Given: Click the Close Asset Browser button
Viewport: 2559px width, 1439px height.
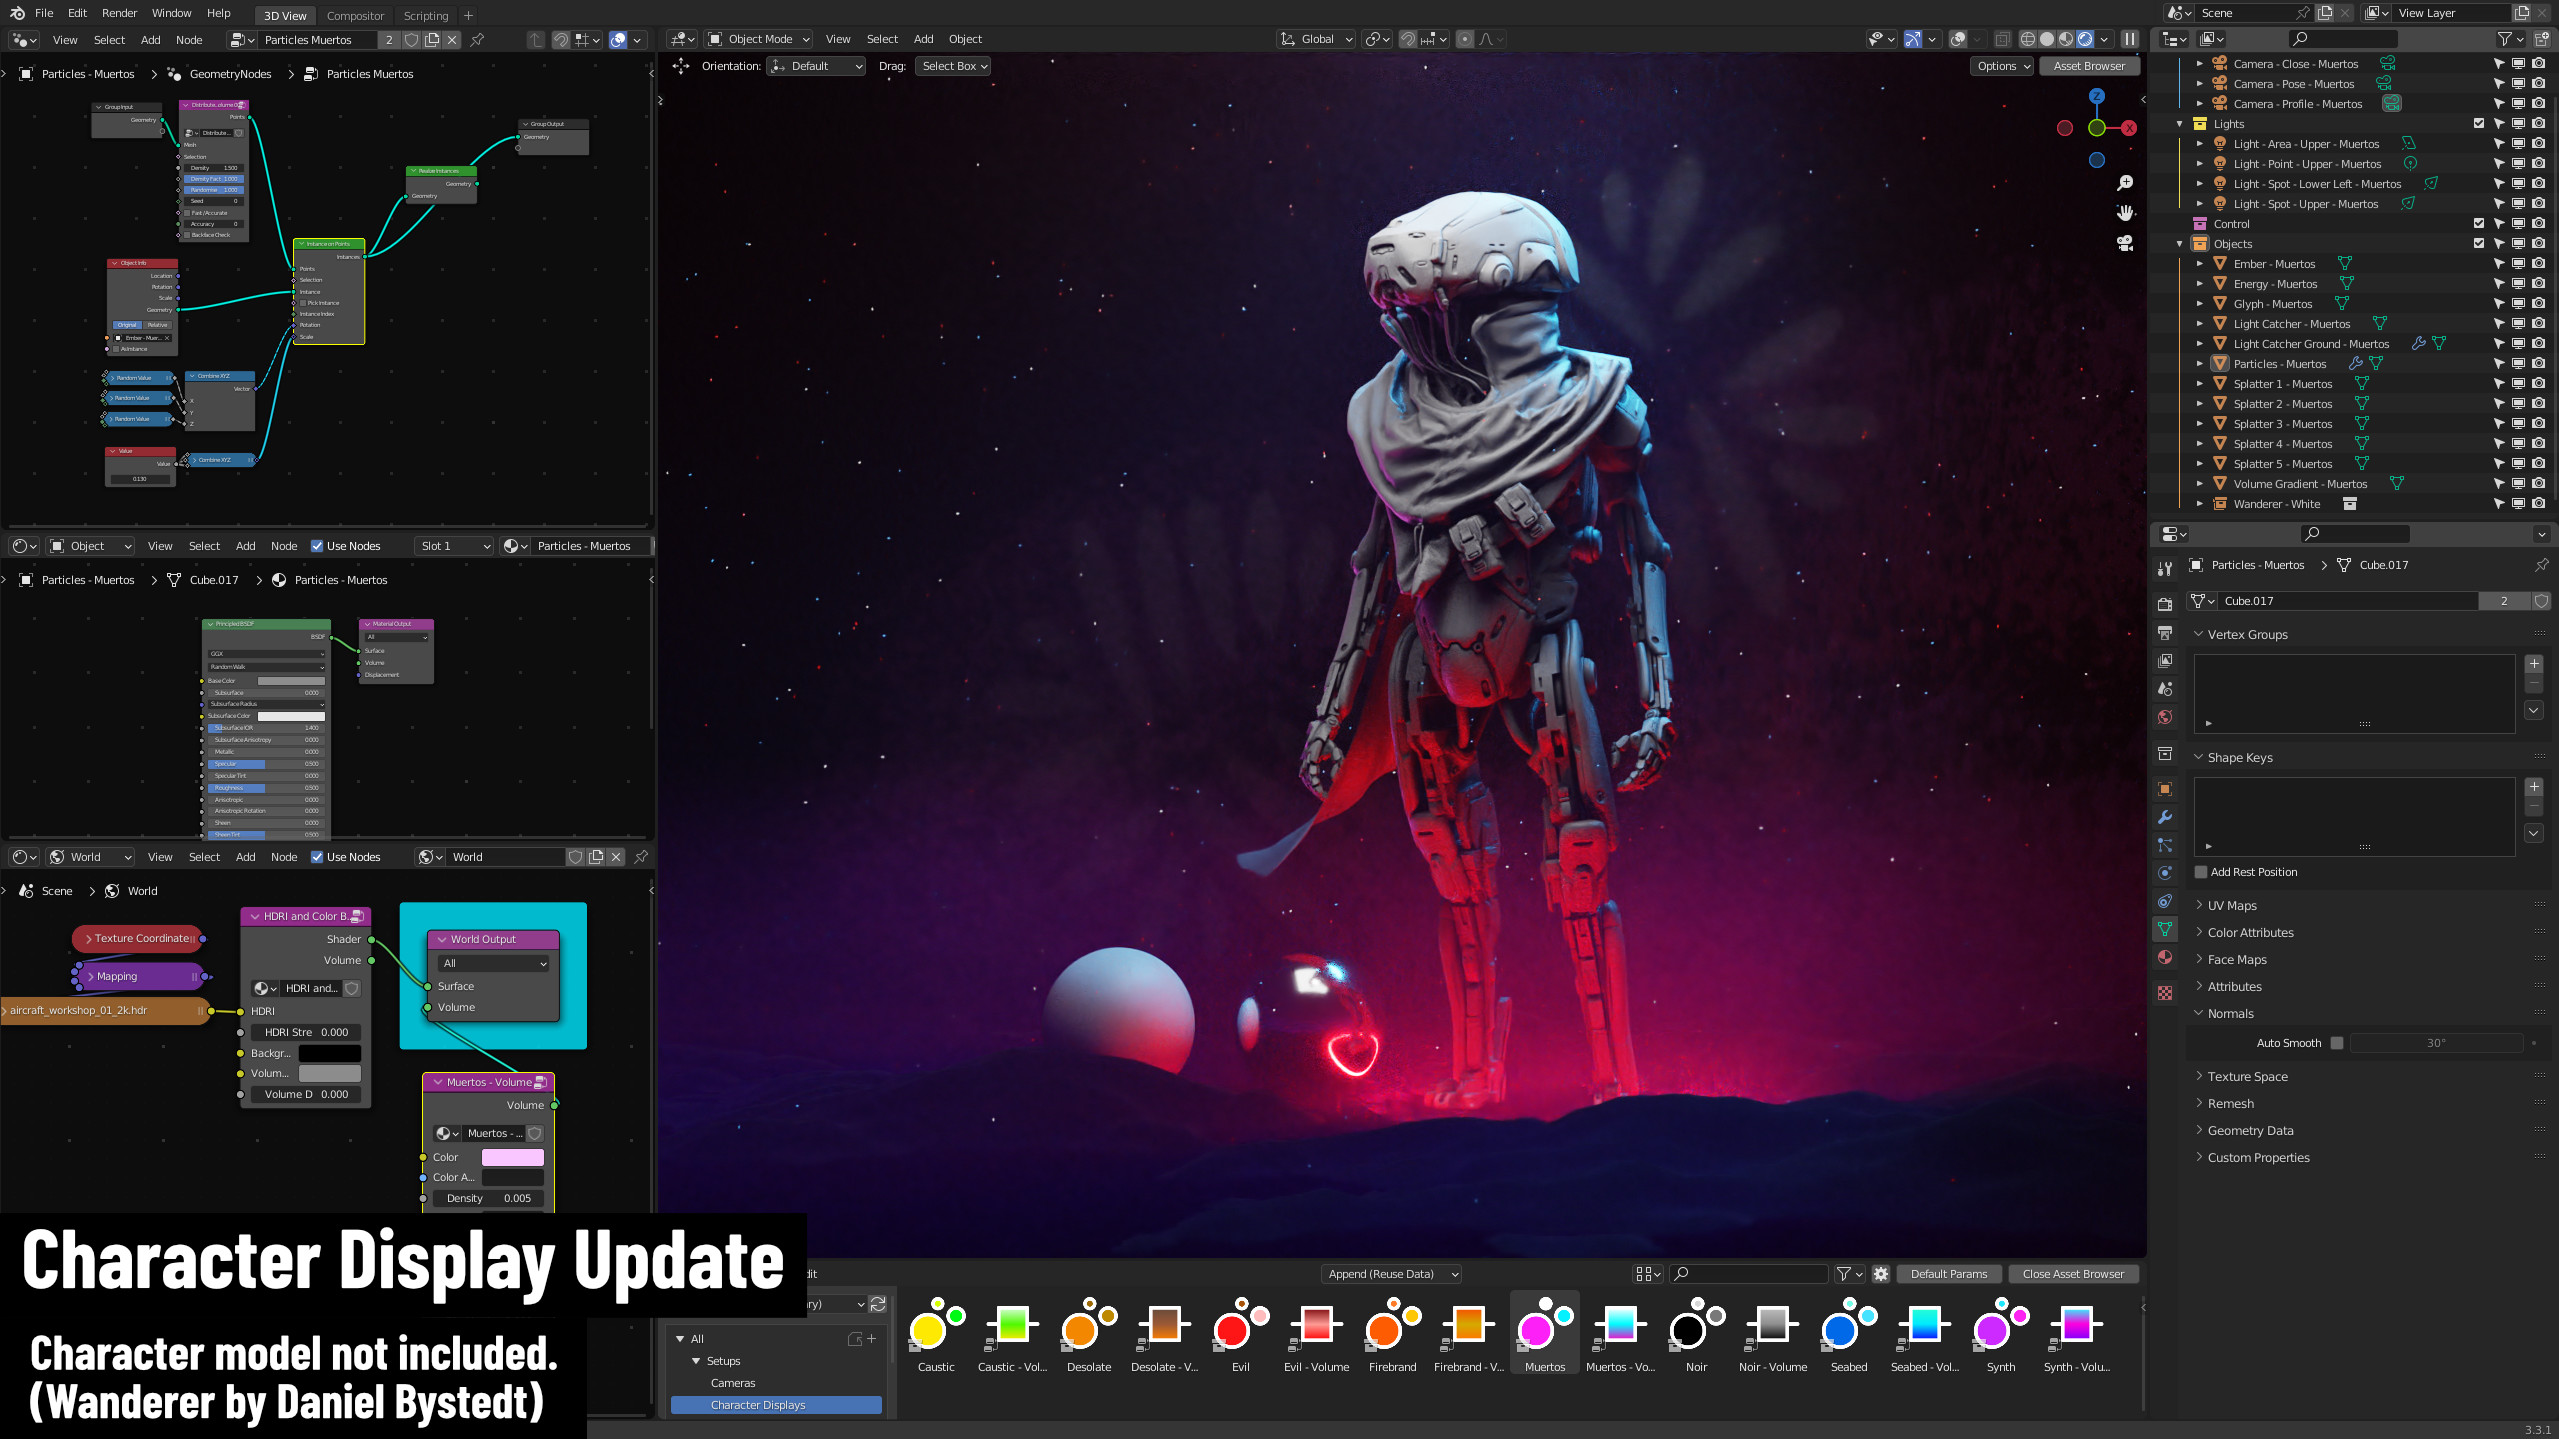Looking at the screenshot, I should point(2073,1273).
